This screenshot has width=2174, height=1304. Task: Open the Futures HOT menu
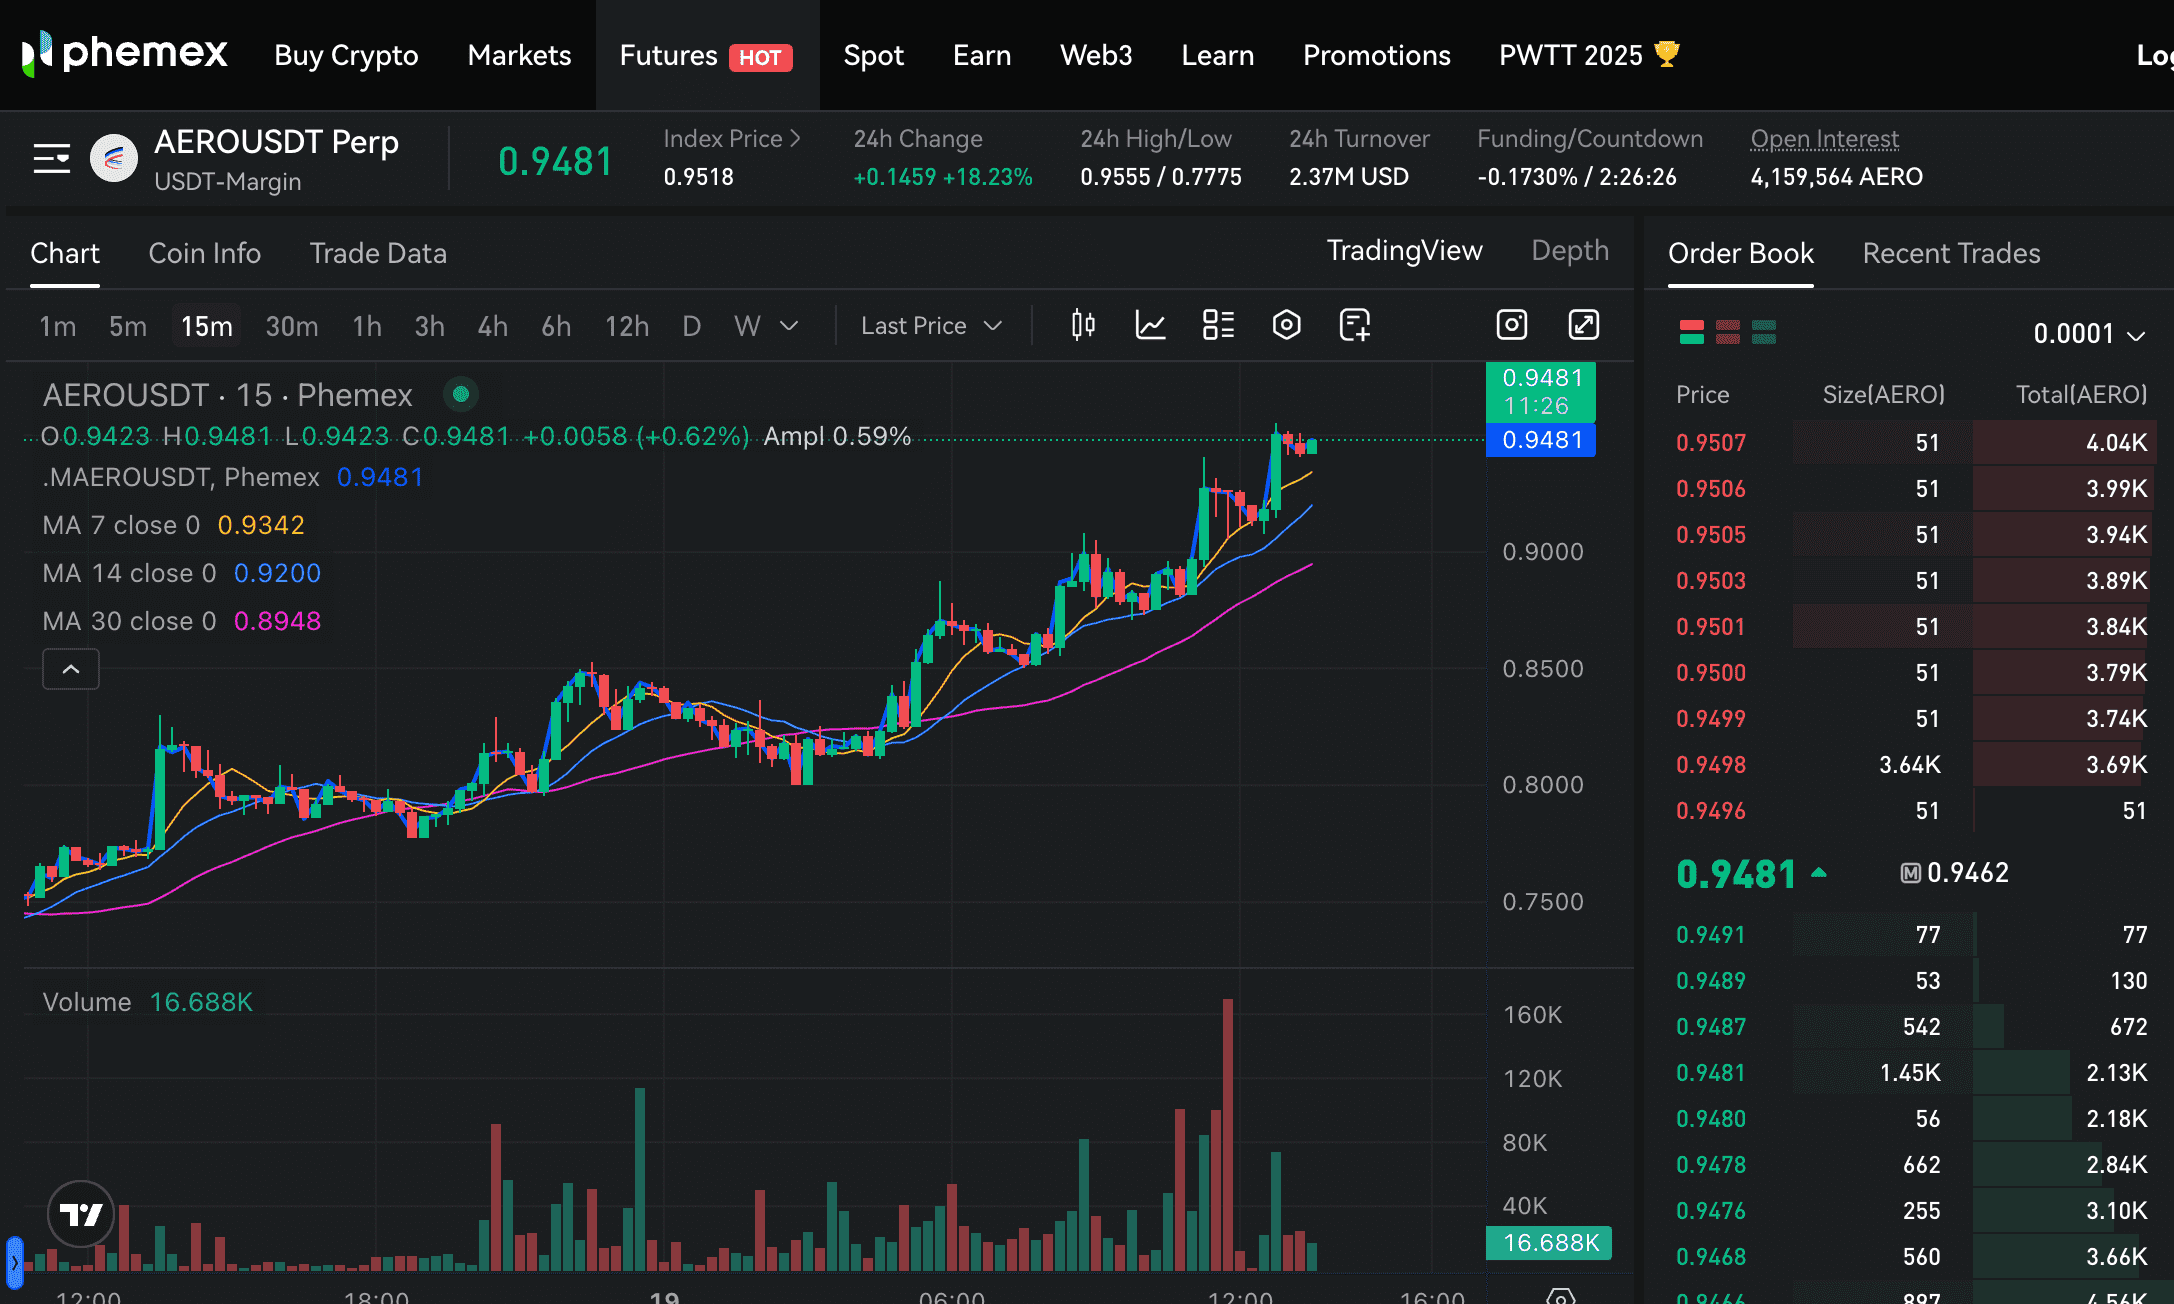[706, 55]
